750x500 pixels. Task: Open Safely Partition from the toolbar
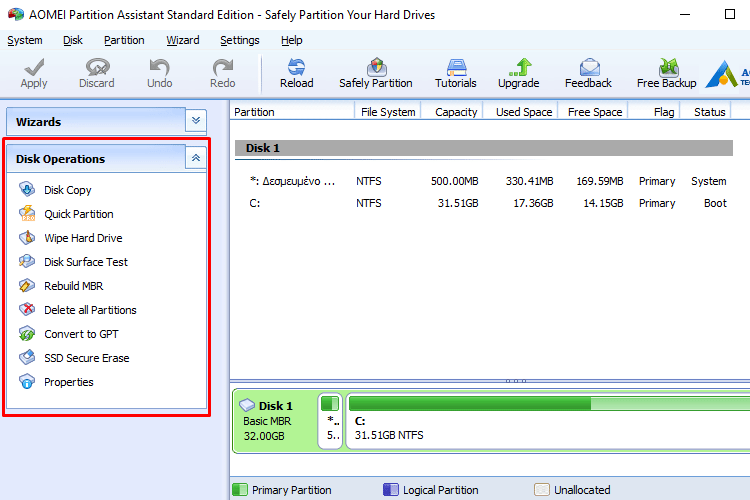coord(375,74)
